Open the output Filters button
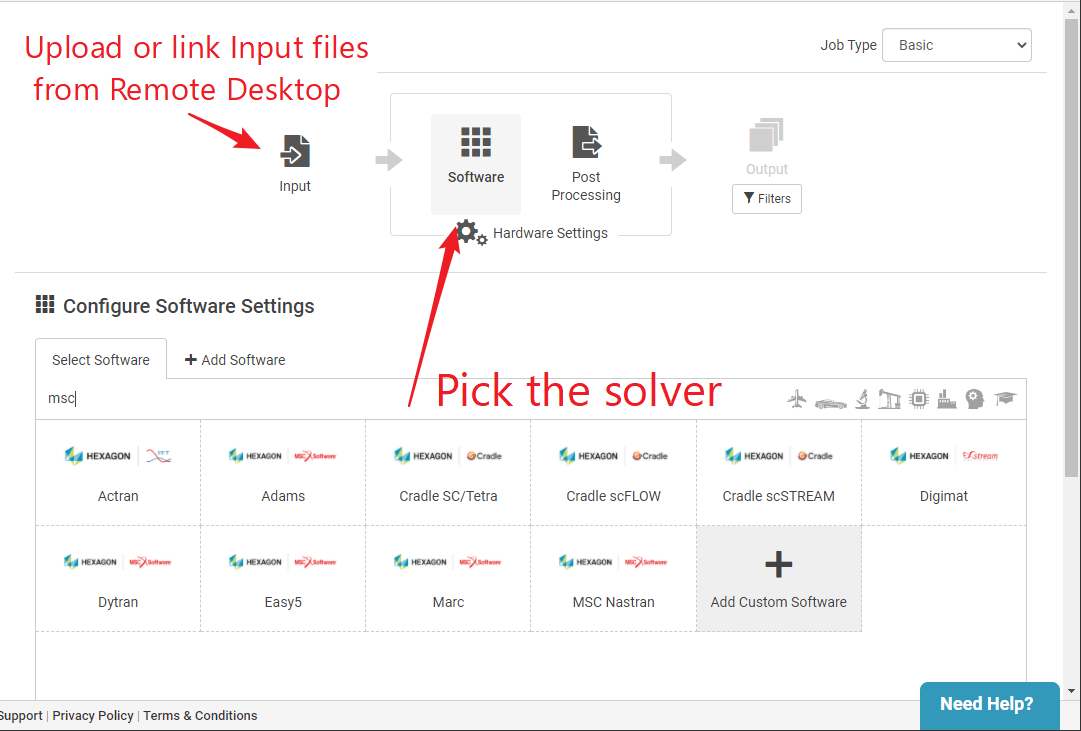Screen dimensions: 1081x731 click(x=766, y=199)
